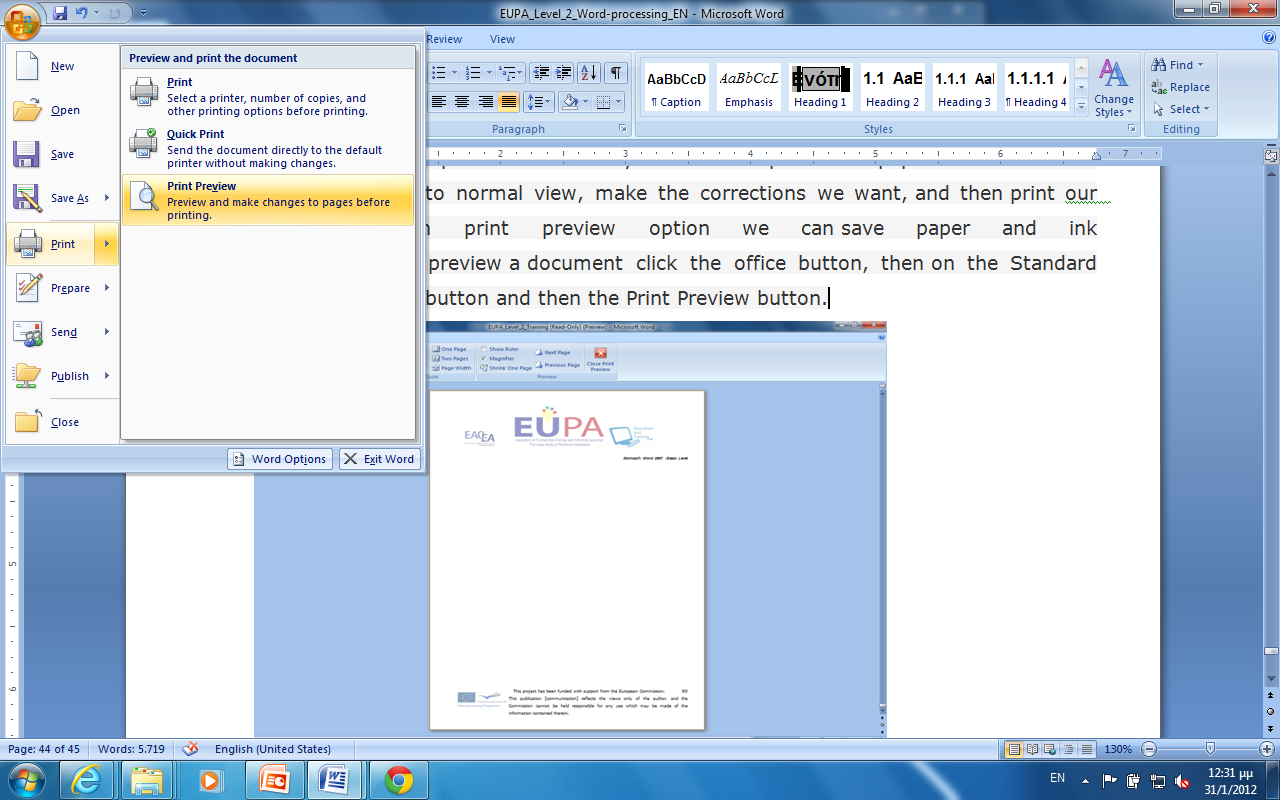1280x800 pixels.
Task: Switch to Outline view
Action: [x=1069, y=749]
